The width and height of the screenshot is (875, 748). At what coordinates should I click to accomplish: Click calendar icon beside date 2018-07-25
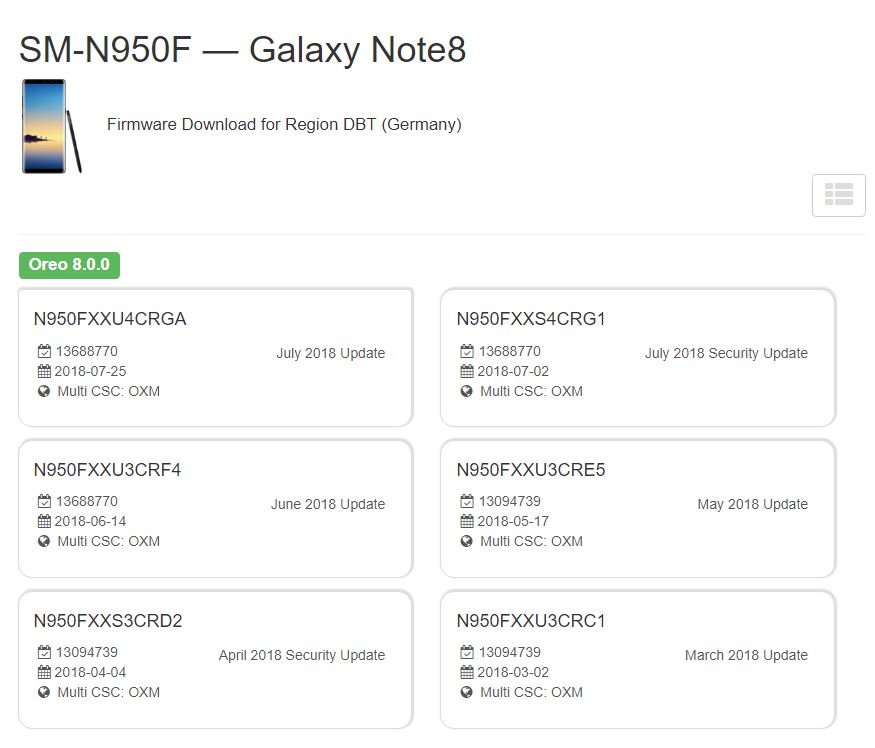pos(44,371)
